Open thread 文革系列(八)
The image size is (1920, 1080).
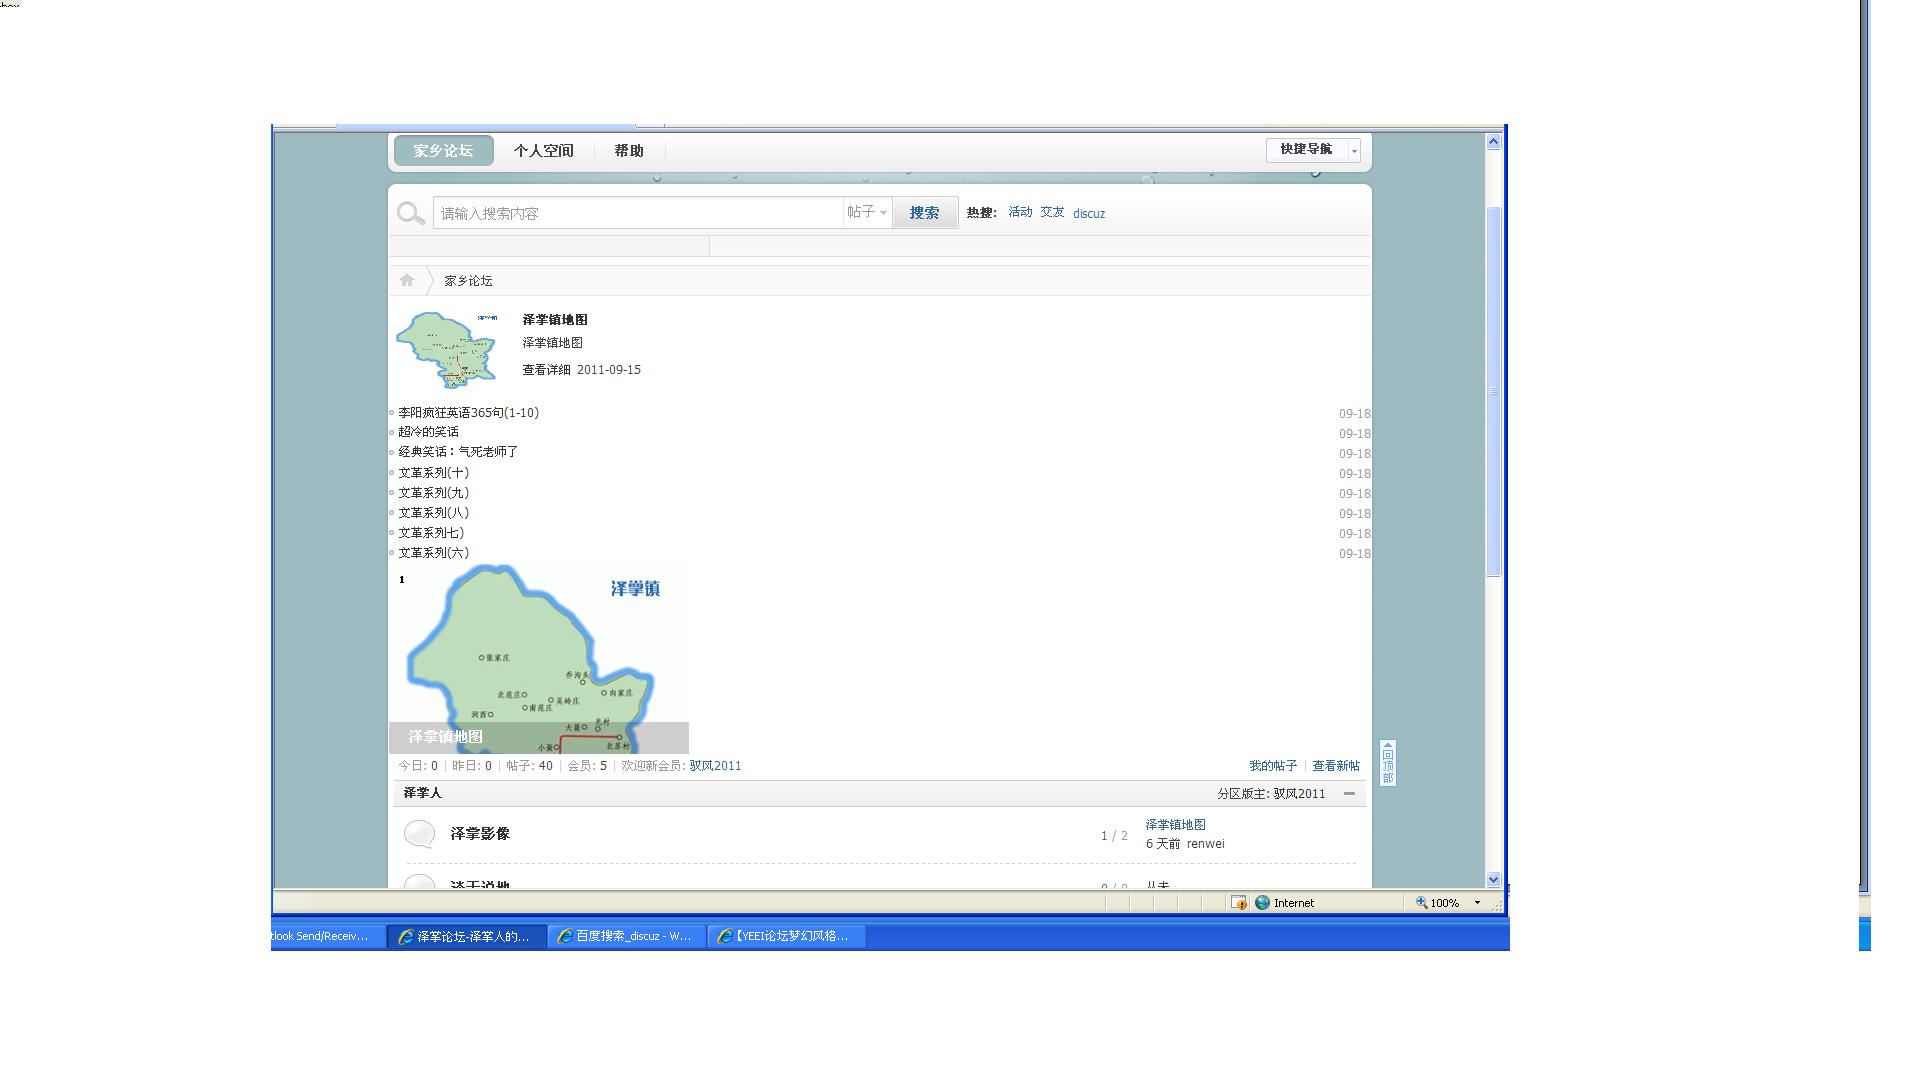[433, 513]
